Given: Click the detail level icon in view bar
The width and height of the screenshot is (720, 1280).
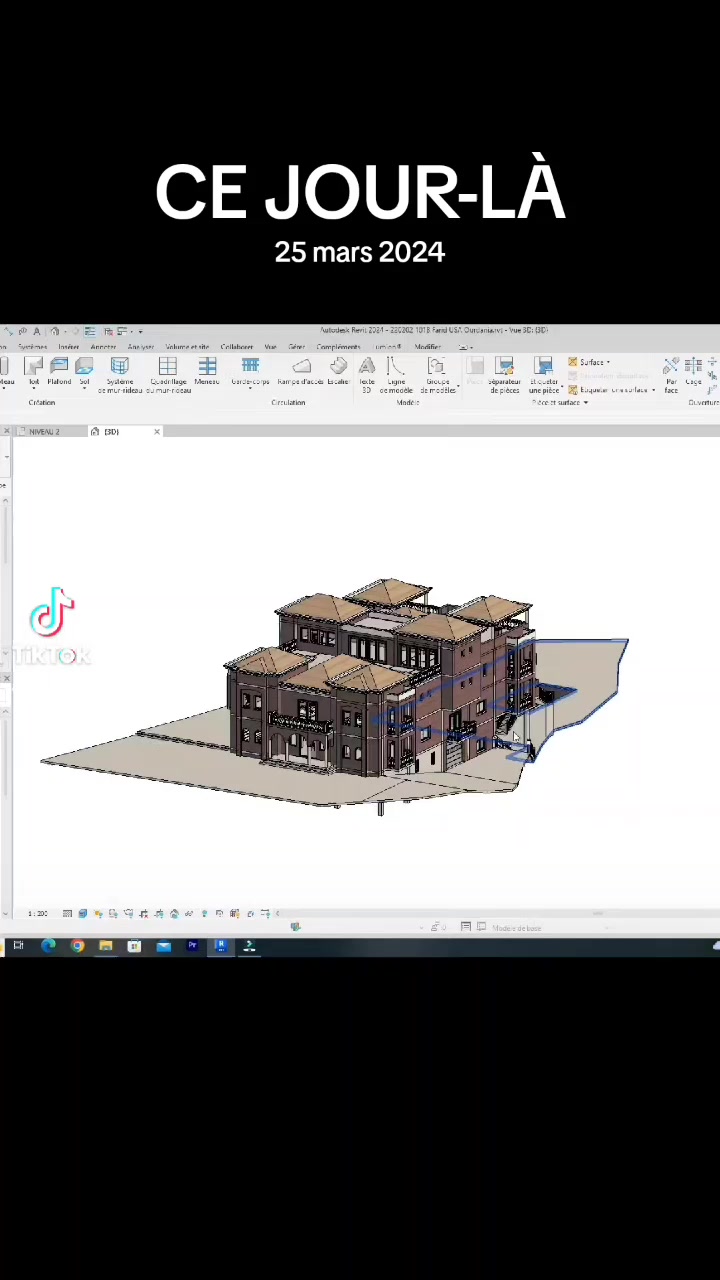Looking at the screenshot, I should (x=67, y=914).
